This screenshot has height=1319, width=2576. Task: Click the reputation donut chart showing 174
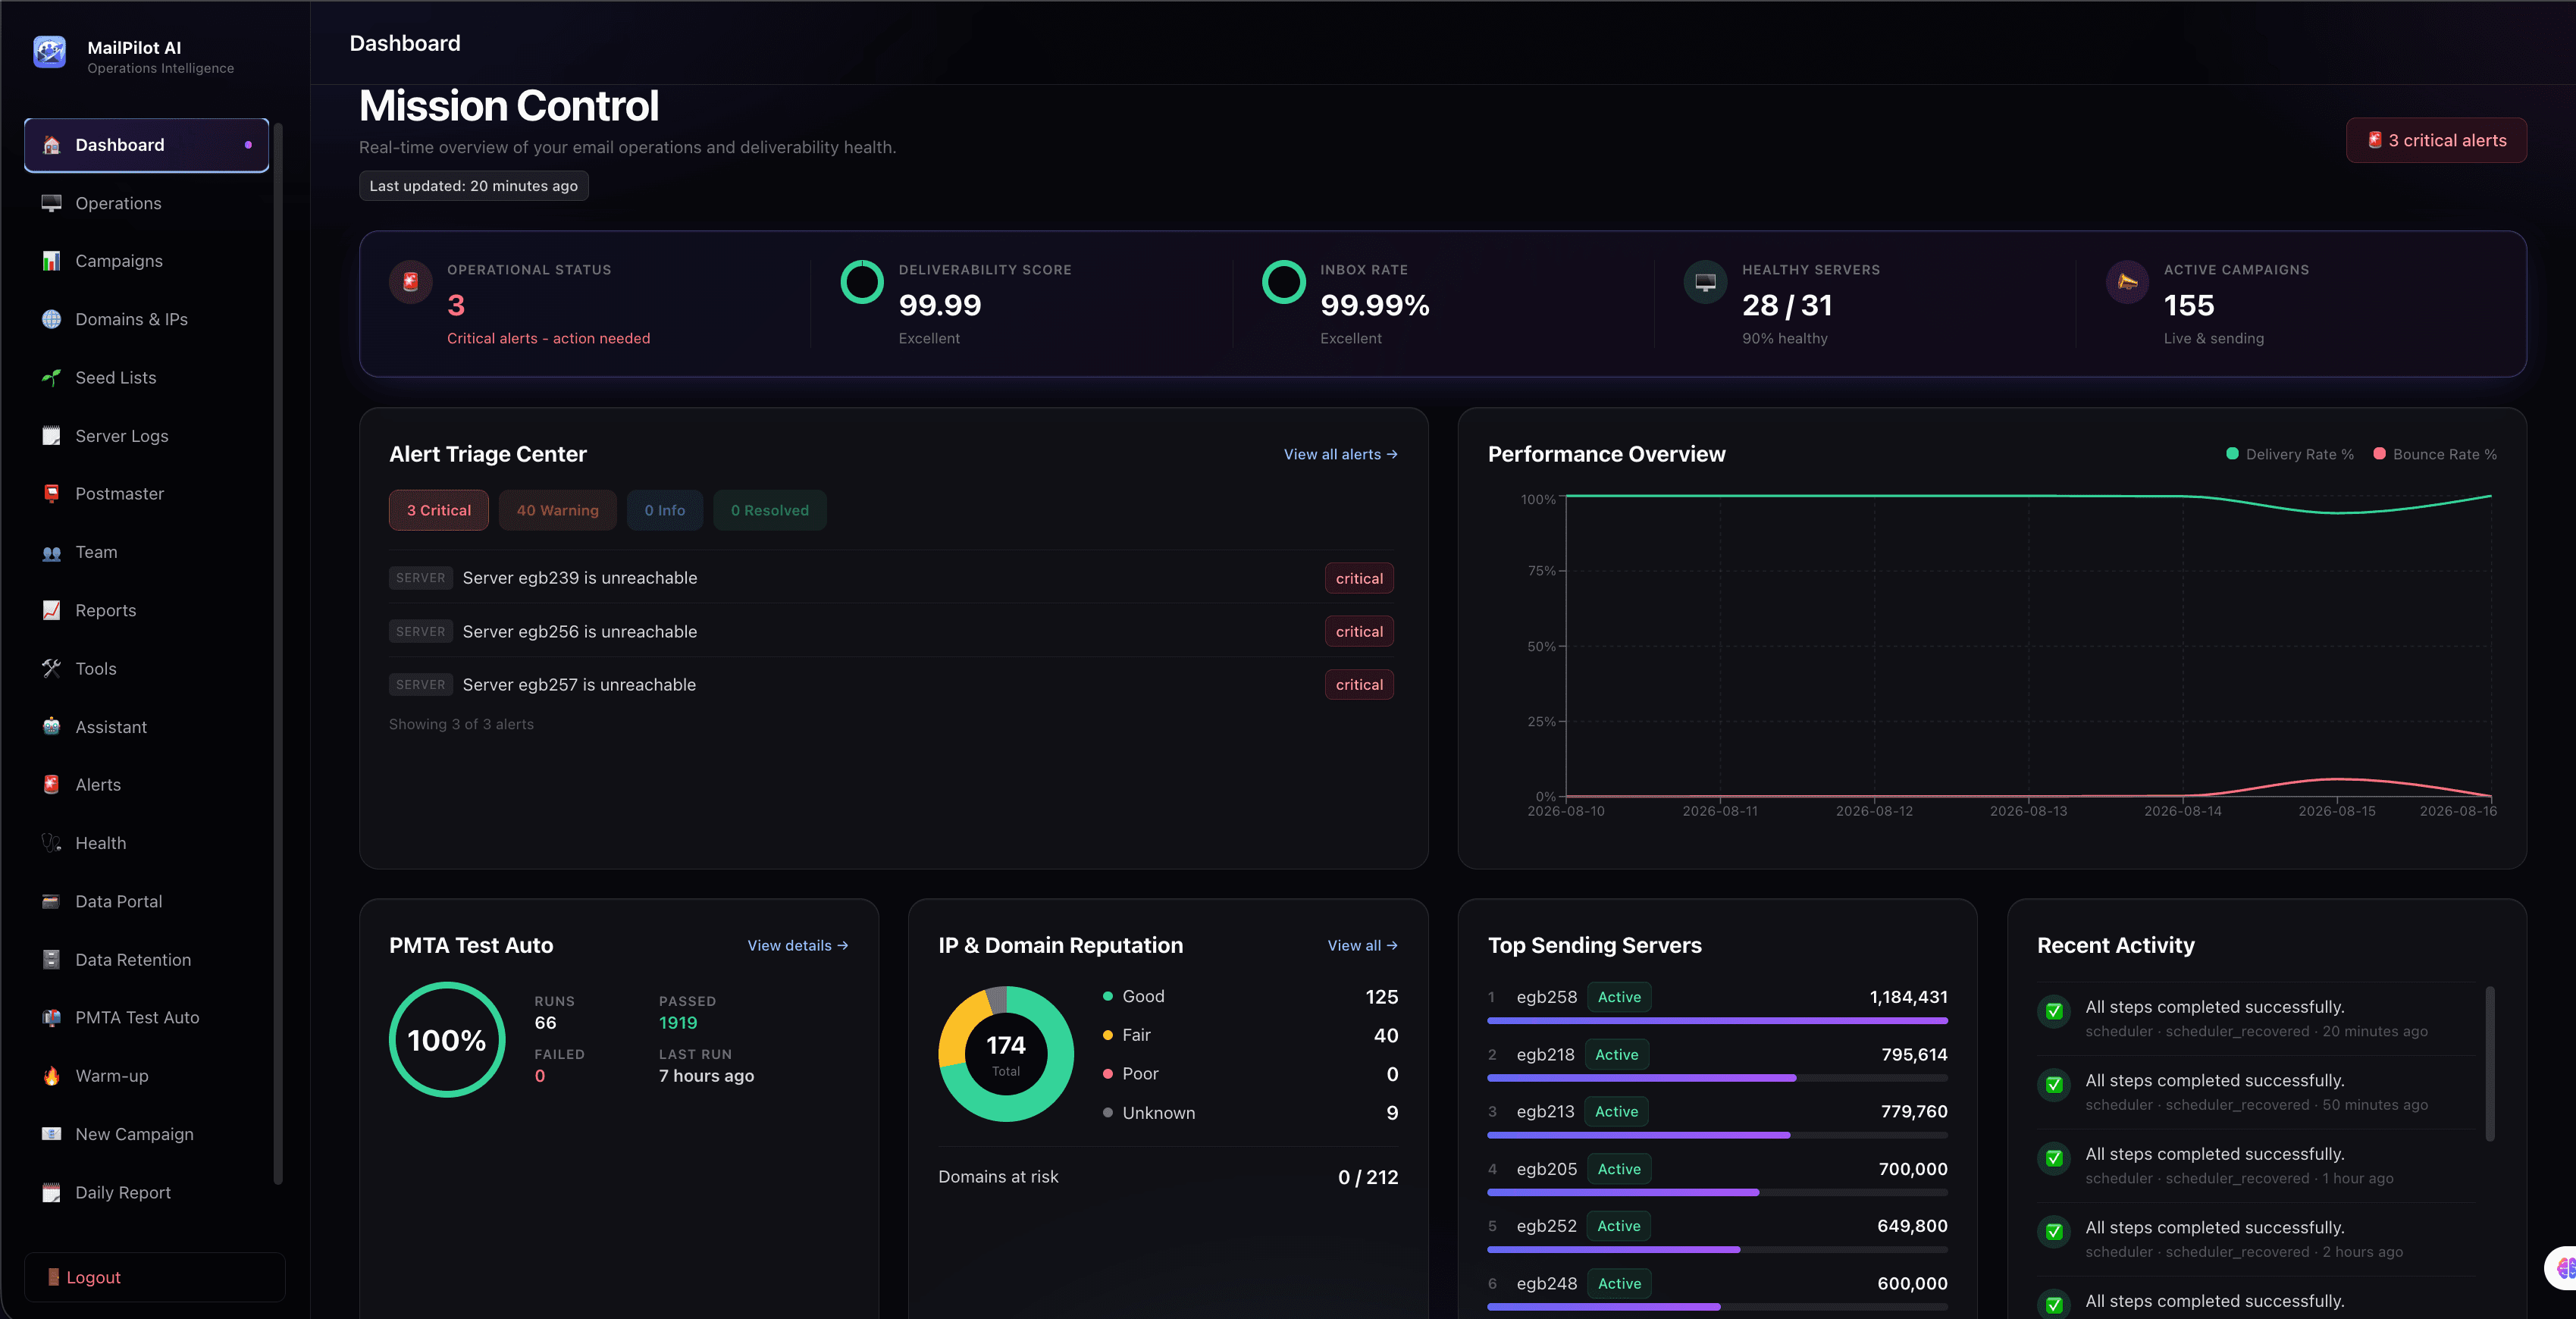pos(1006,1054)
